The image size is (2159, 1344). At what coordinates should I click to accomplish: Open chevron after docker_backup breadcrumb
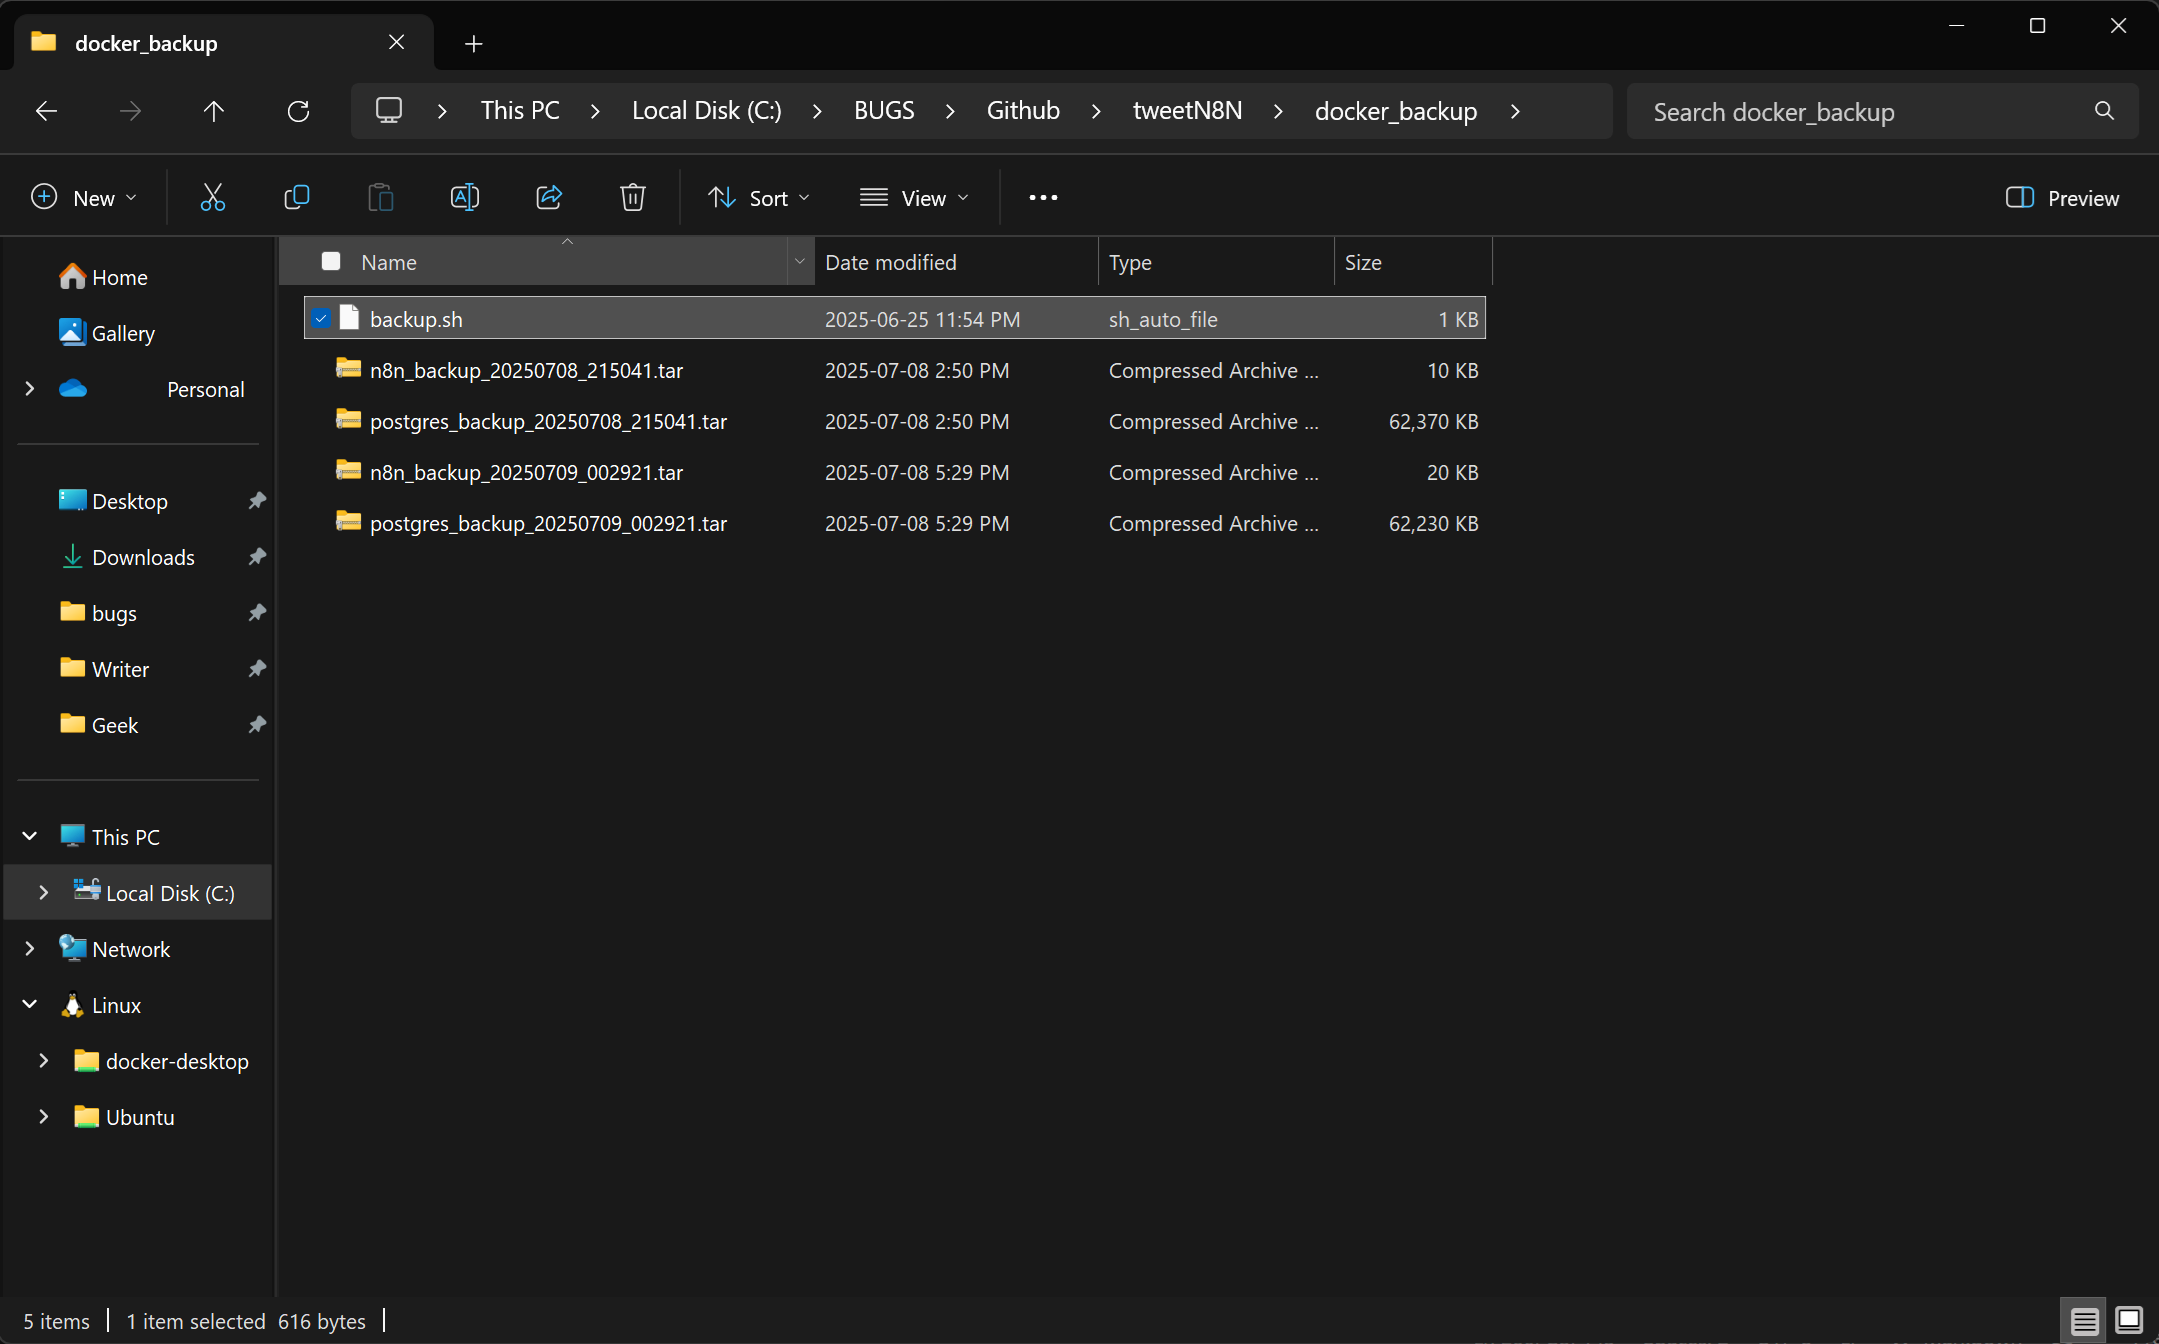[1515, 111]
